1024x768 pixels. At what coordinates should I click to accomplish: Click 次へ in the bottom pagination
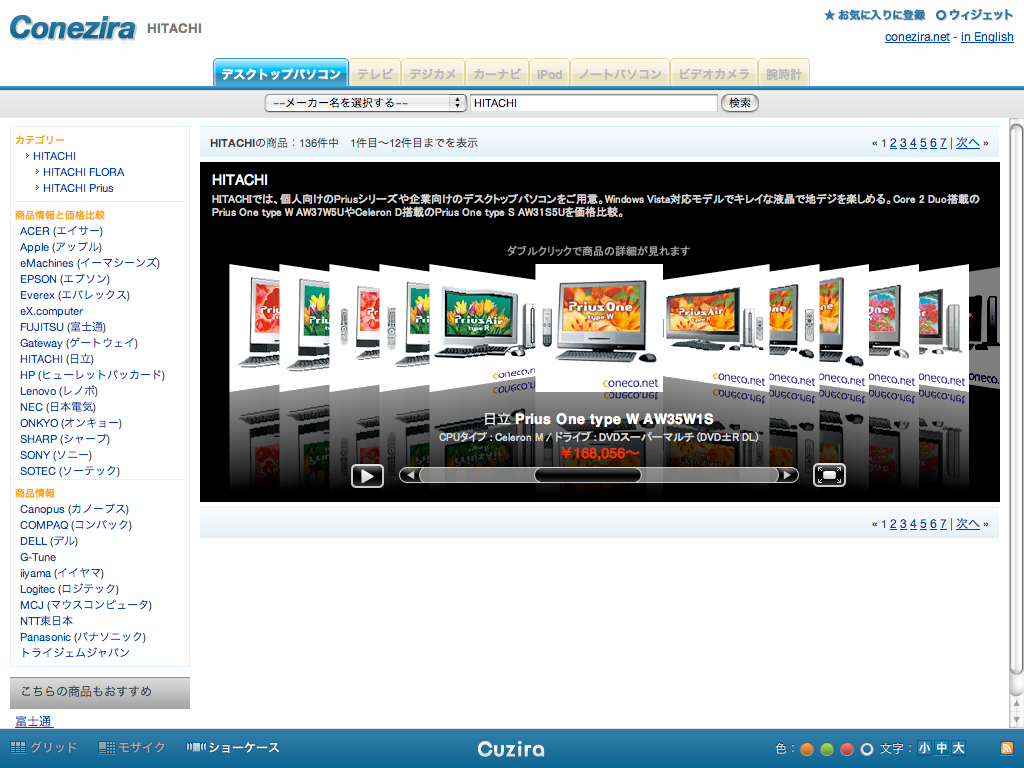[x=968, y=524]
